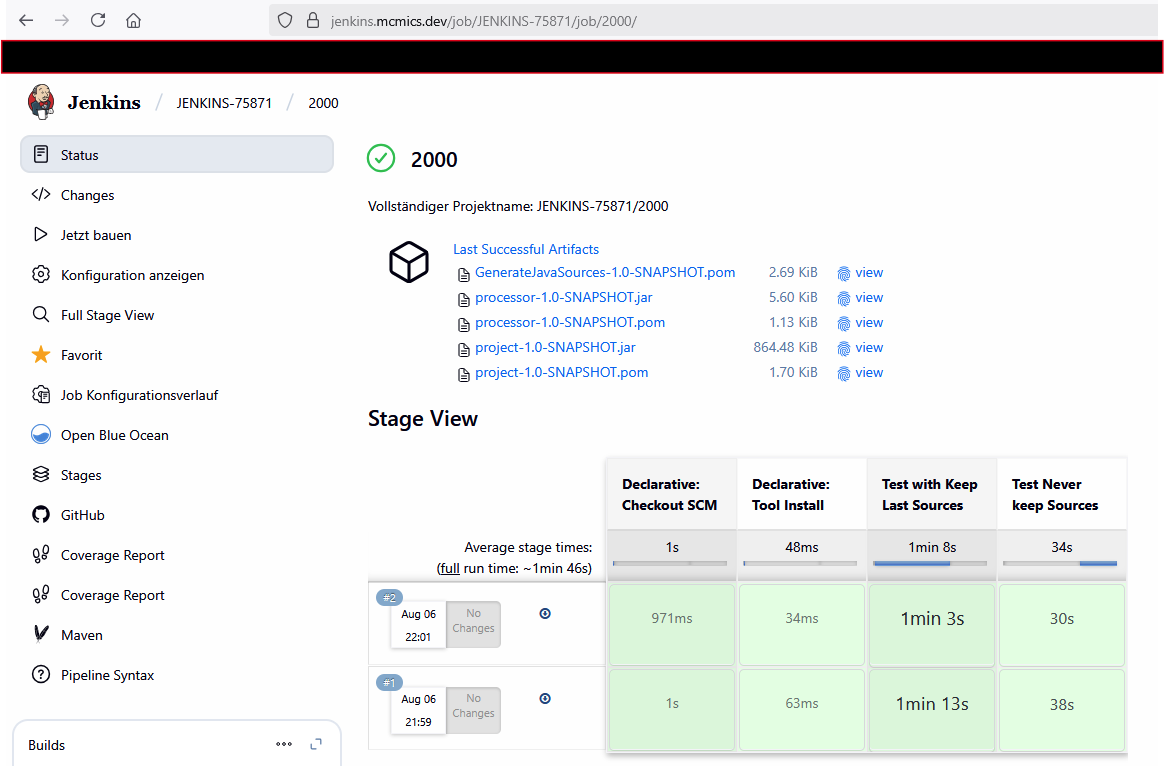Open Last Successful Artifacts link
This screenshot has height=766, width=1164.
[x=526, y=249]
